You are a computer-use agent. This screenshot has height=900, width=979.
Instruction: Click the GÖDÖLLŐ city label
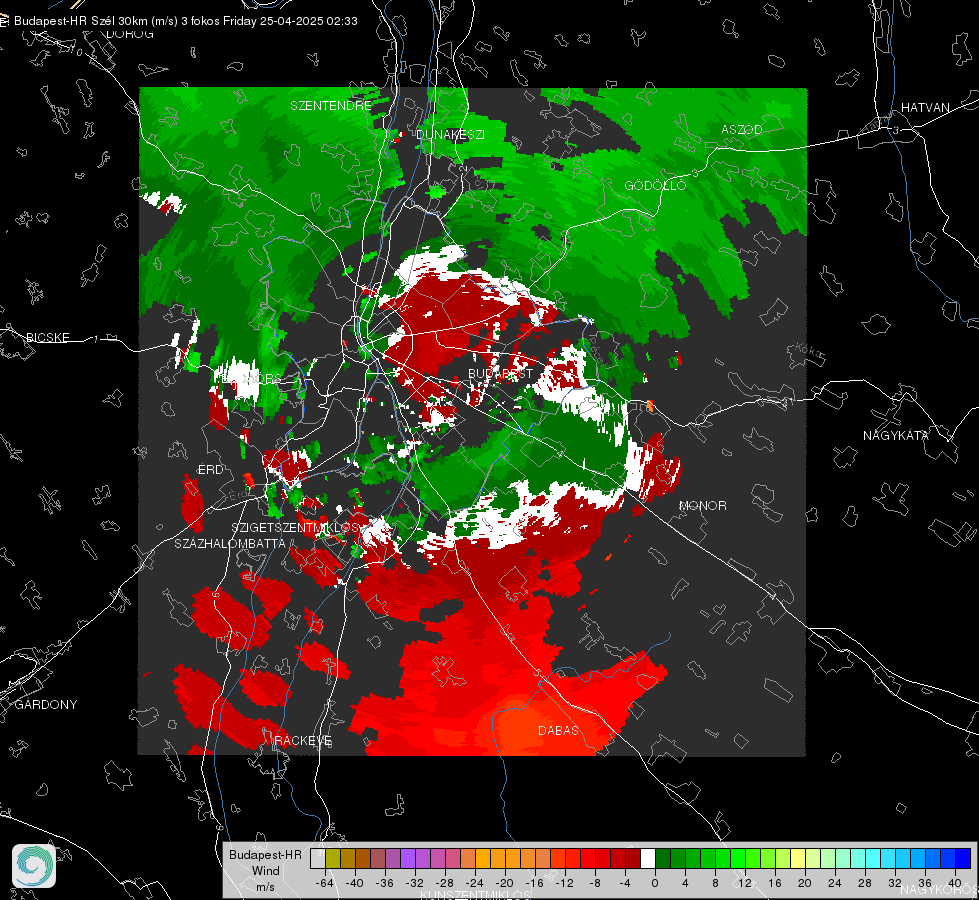point(655,185)
